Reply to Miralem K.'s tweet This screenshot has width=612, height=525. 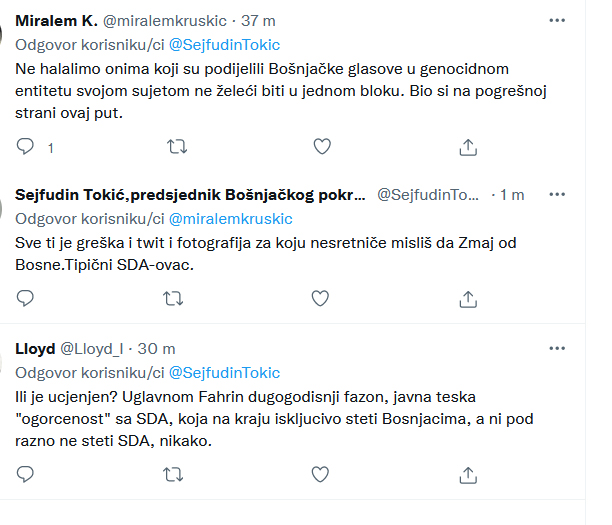pos(27,147)
